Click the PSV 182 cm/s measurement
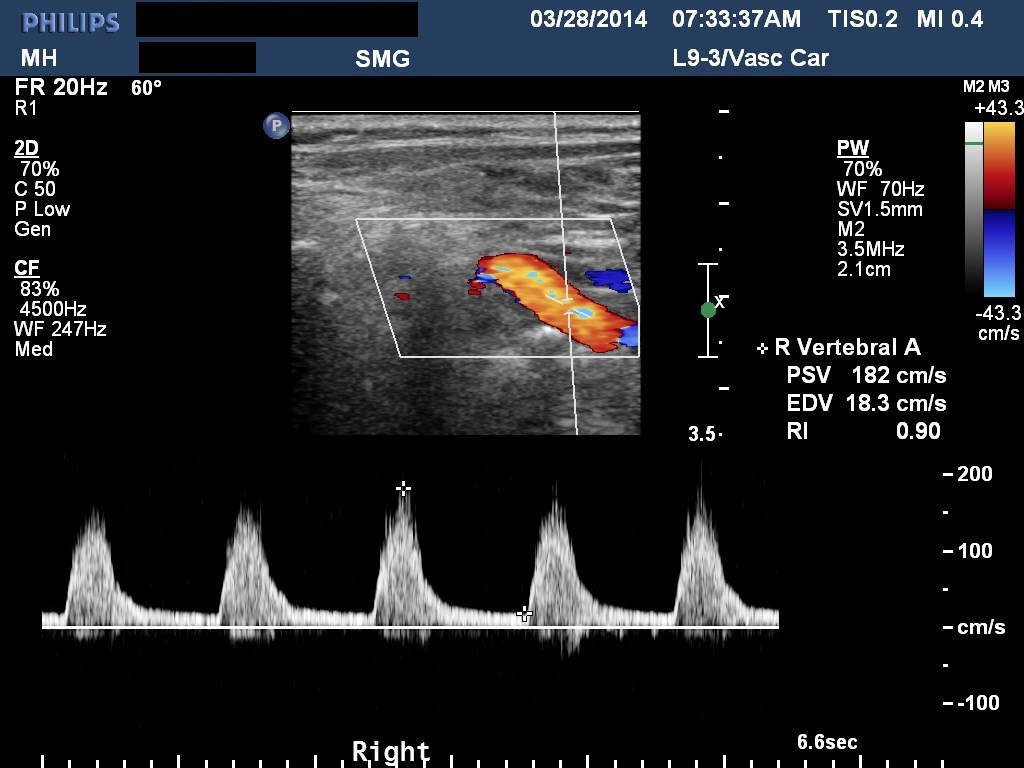 866,376
